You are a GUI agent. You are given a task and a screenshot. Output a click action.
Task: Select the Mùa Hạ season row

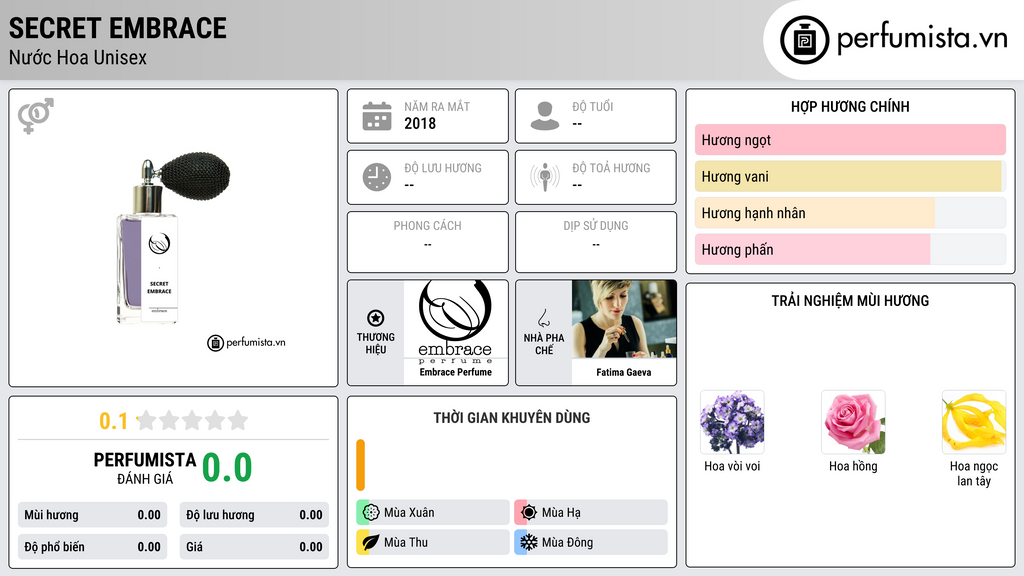(591, 512)
